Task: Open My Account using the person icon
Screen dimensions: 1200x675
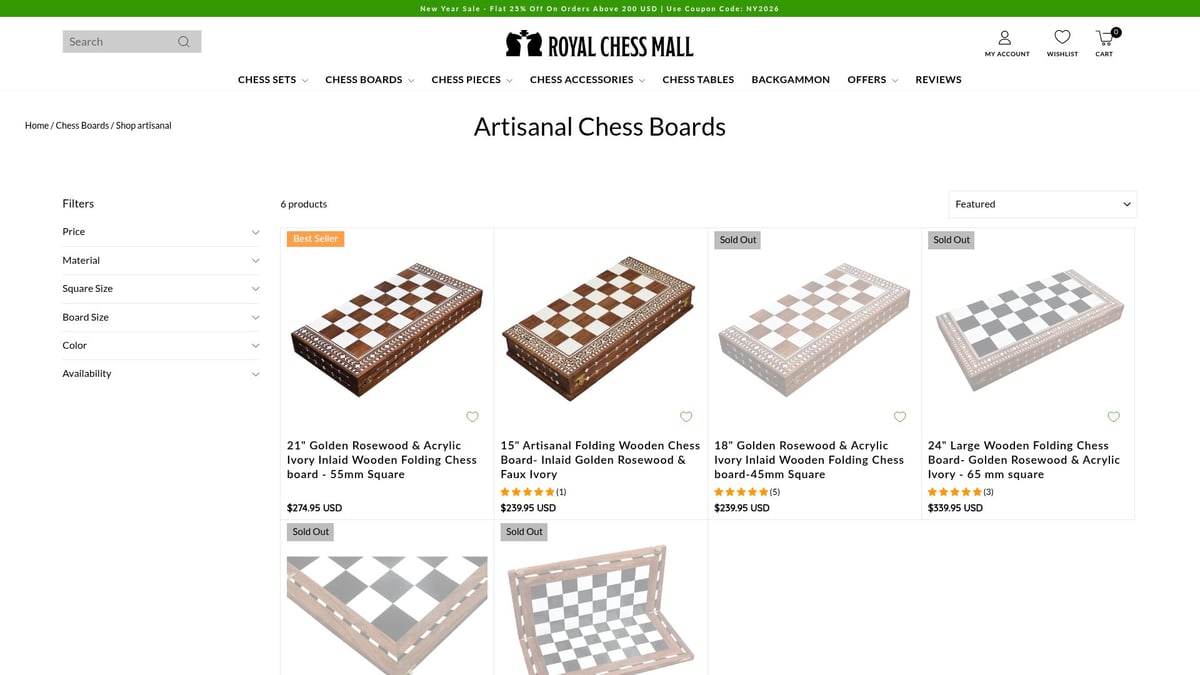Action: [1007, 36]
